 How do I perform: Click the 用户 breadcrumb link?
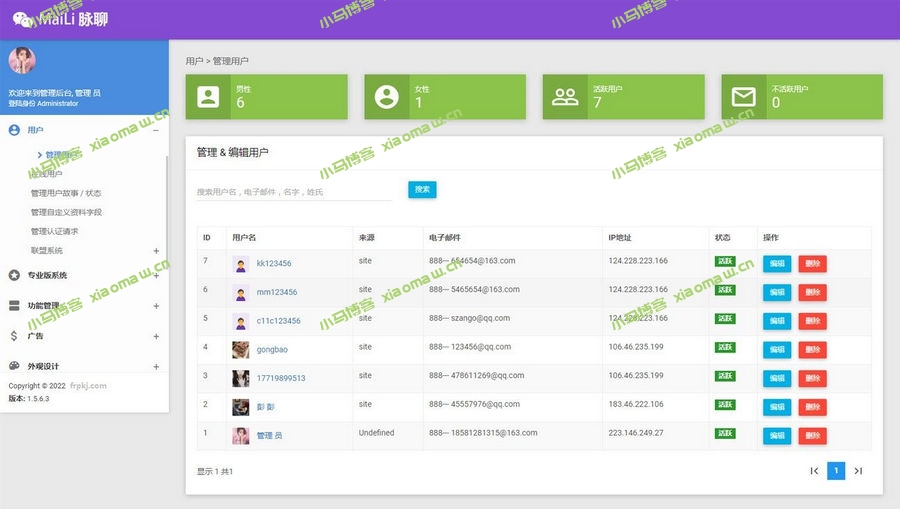tap(195, 61)
